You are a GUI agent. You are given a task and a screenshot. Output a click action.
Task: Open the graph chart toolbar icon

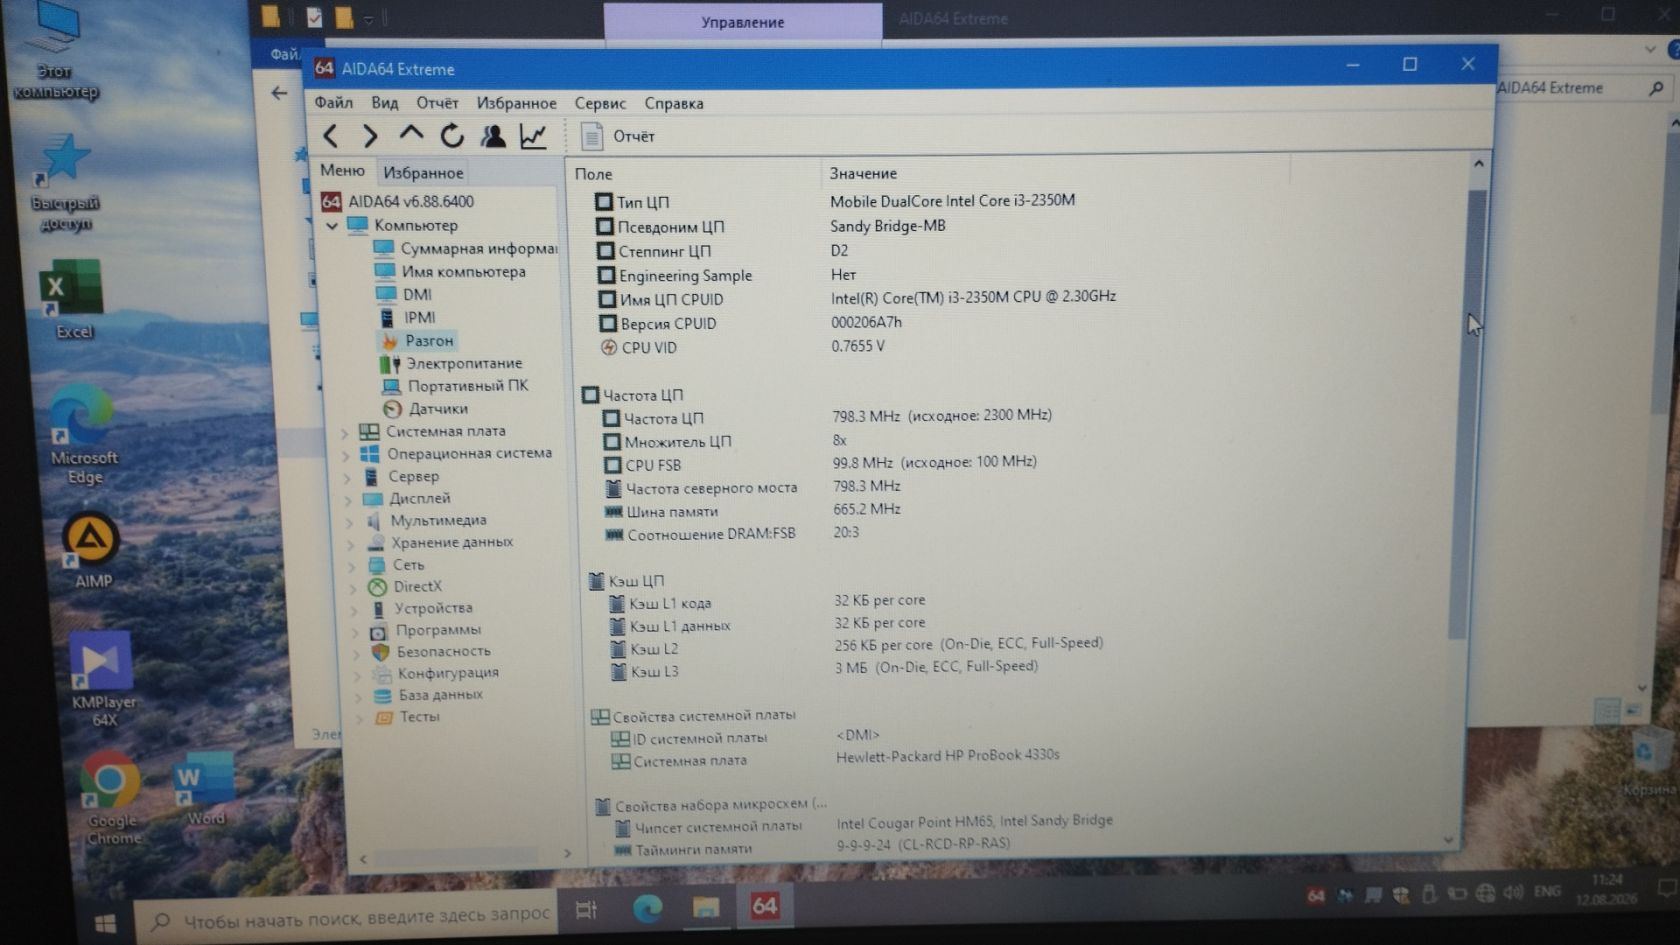tap(534, 136)
